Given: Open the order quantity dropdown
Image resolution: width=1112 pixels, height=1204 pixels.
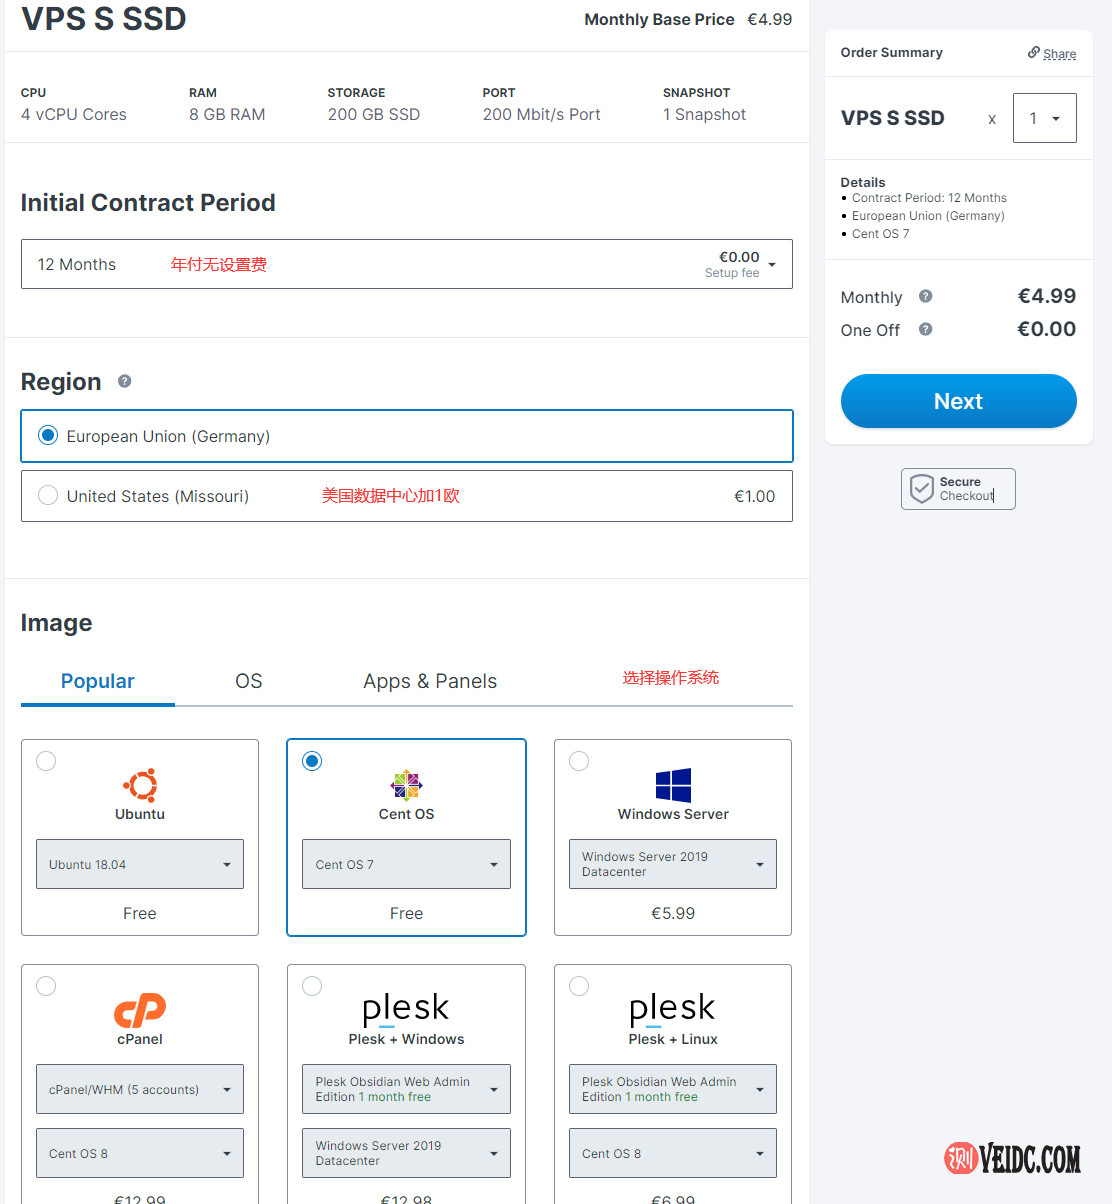Looking at the screenshot, I should [x=1045, y=118].
